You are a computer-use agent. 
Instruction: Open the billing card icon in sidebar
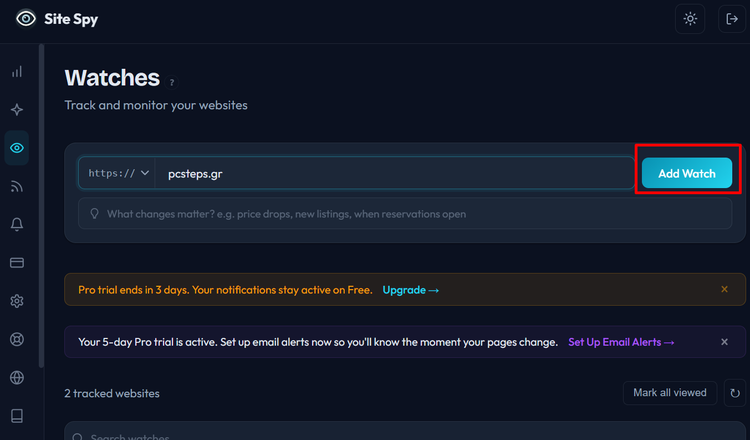coord(16,263)
